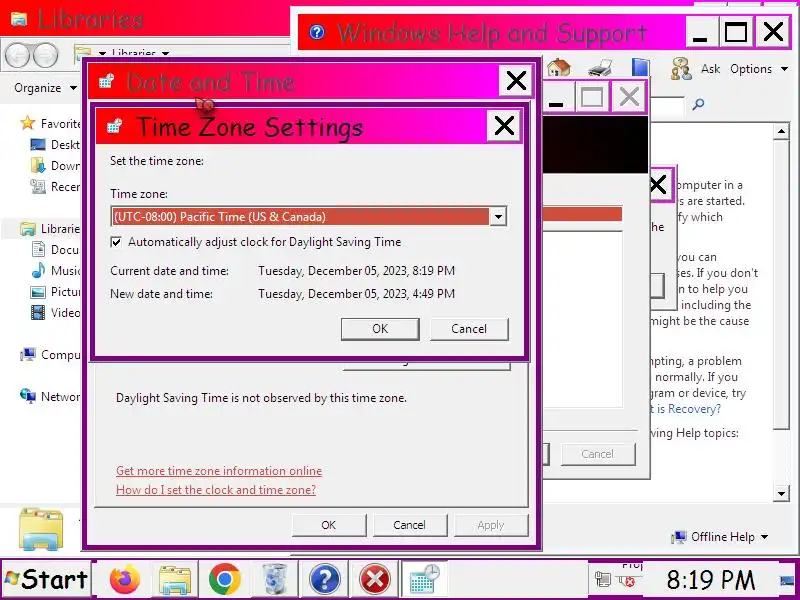Open the Options menu in Help and Support
This screenshot has width=800, height=600.
click(759, 69)
